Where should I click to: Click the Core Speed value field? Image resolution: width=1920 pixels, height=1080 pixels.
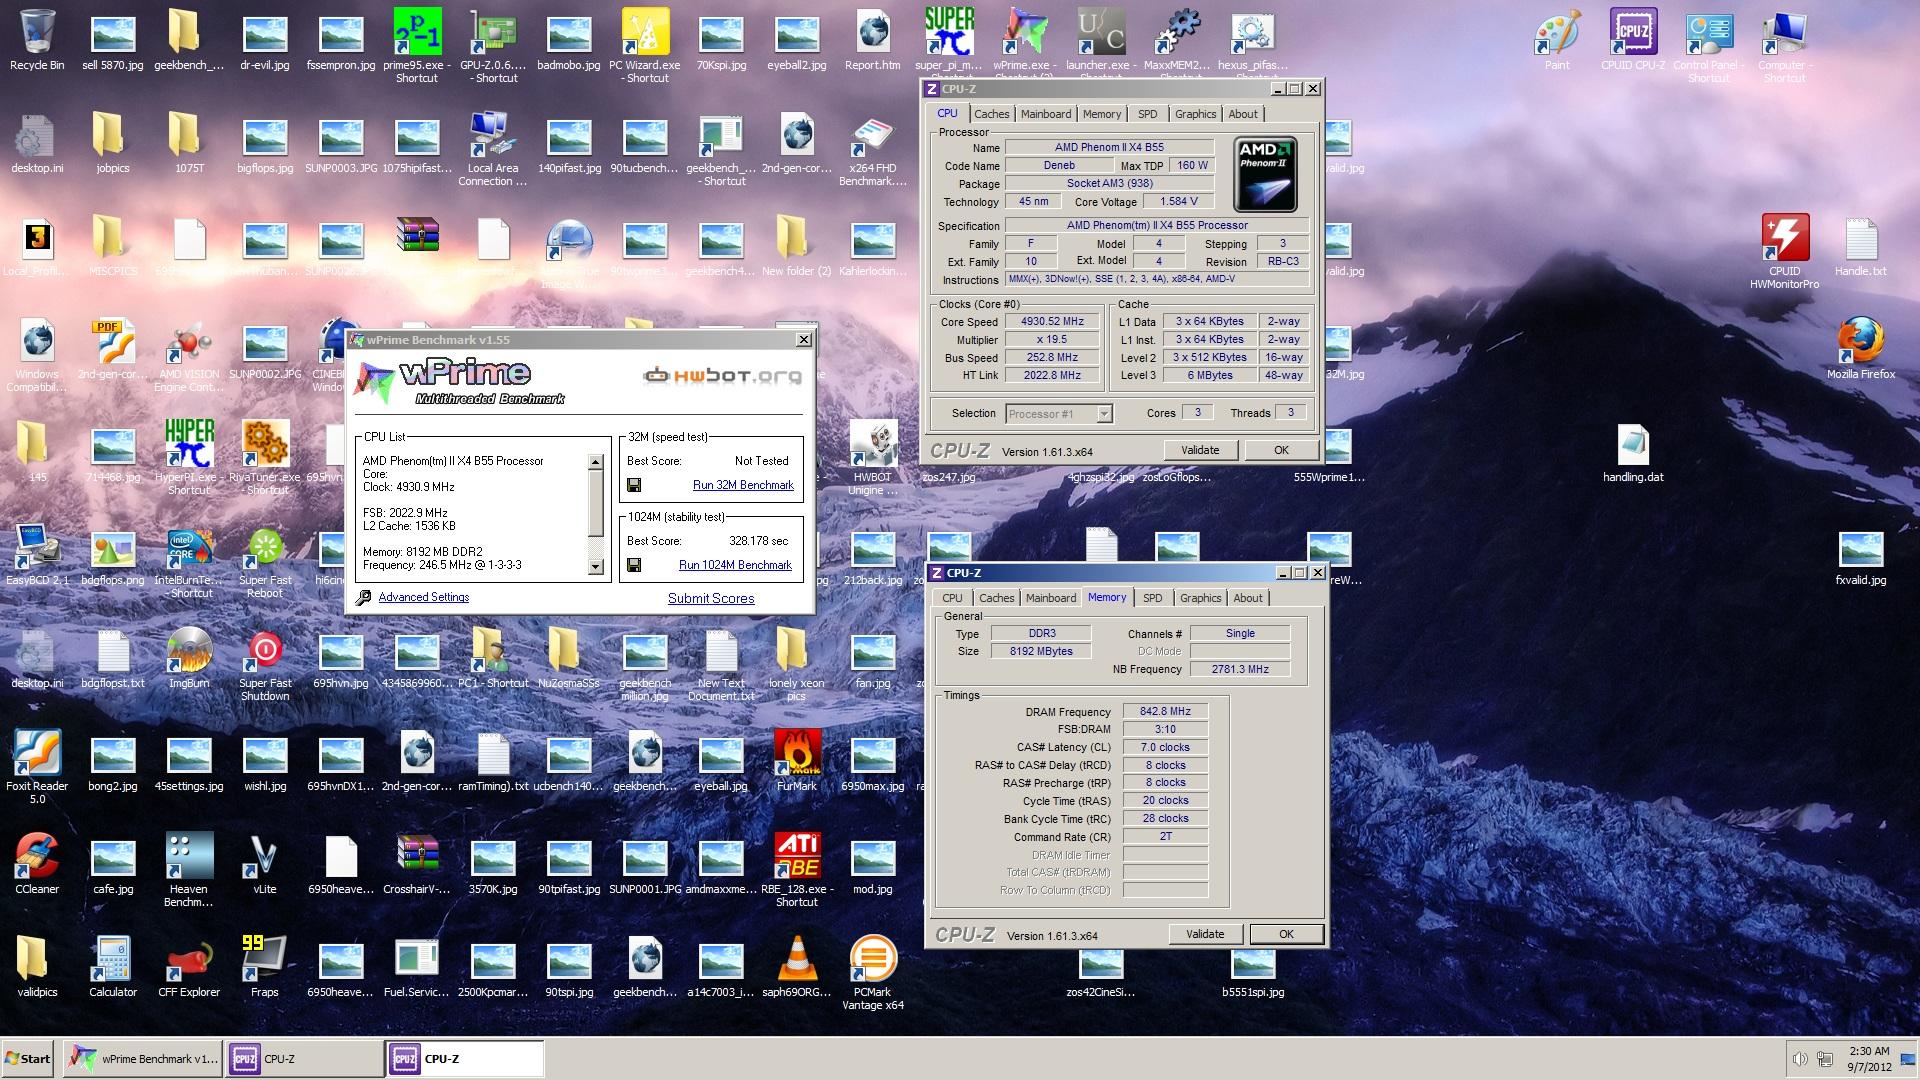click(x=1052, y=322)
